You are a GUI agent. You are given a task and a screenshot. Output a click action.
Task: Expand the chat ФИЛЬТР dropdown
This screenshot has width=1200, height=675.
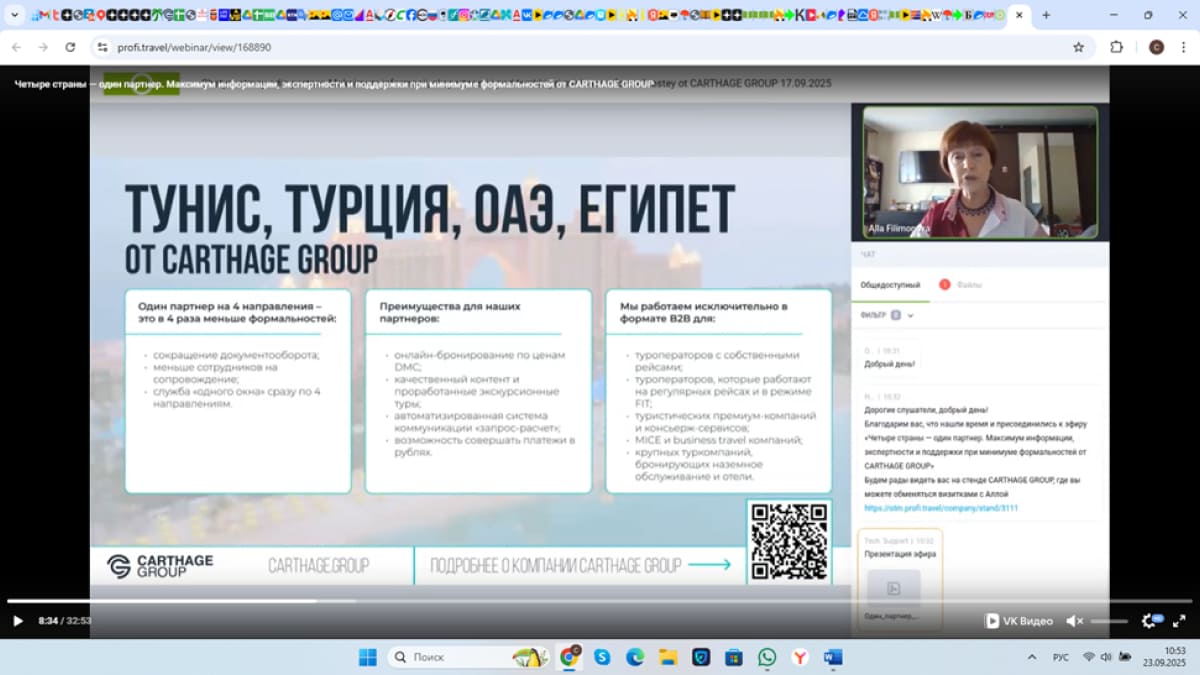click(x=910, y=315)
